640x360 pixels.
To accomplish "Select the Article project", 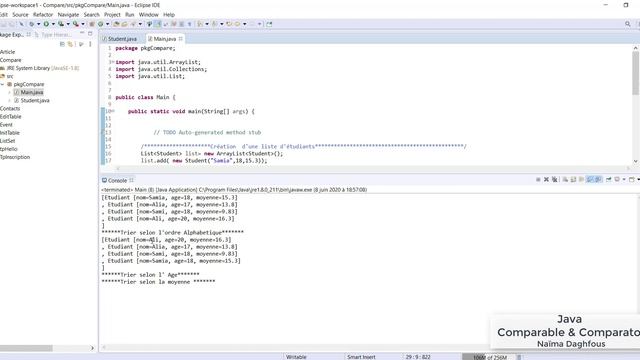I will 7,52.
